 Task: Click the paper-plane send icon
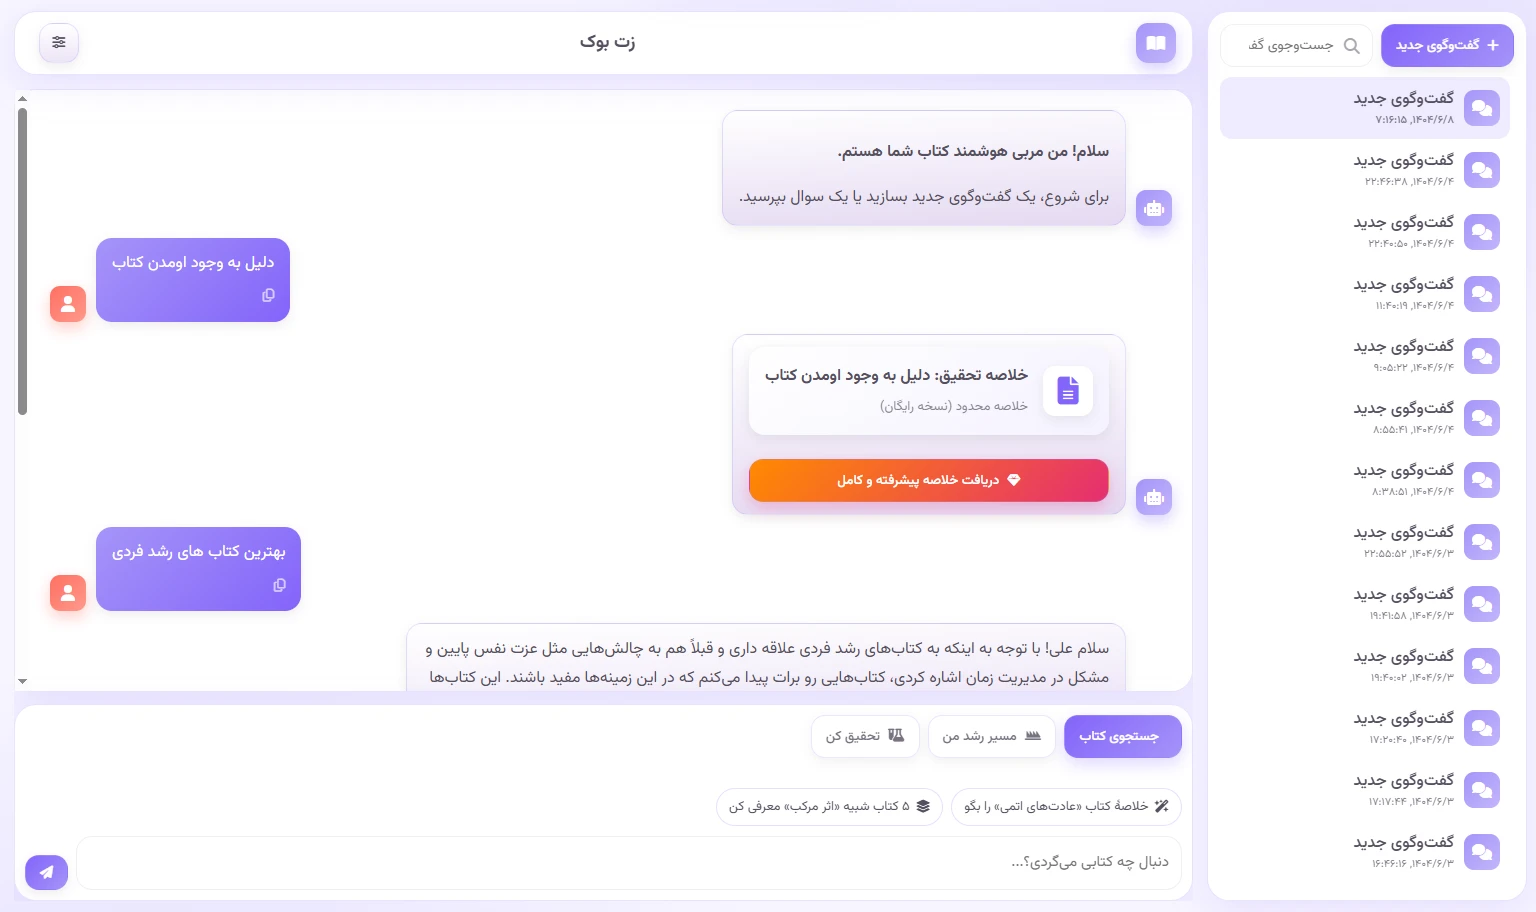[46, 872]
